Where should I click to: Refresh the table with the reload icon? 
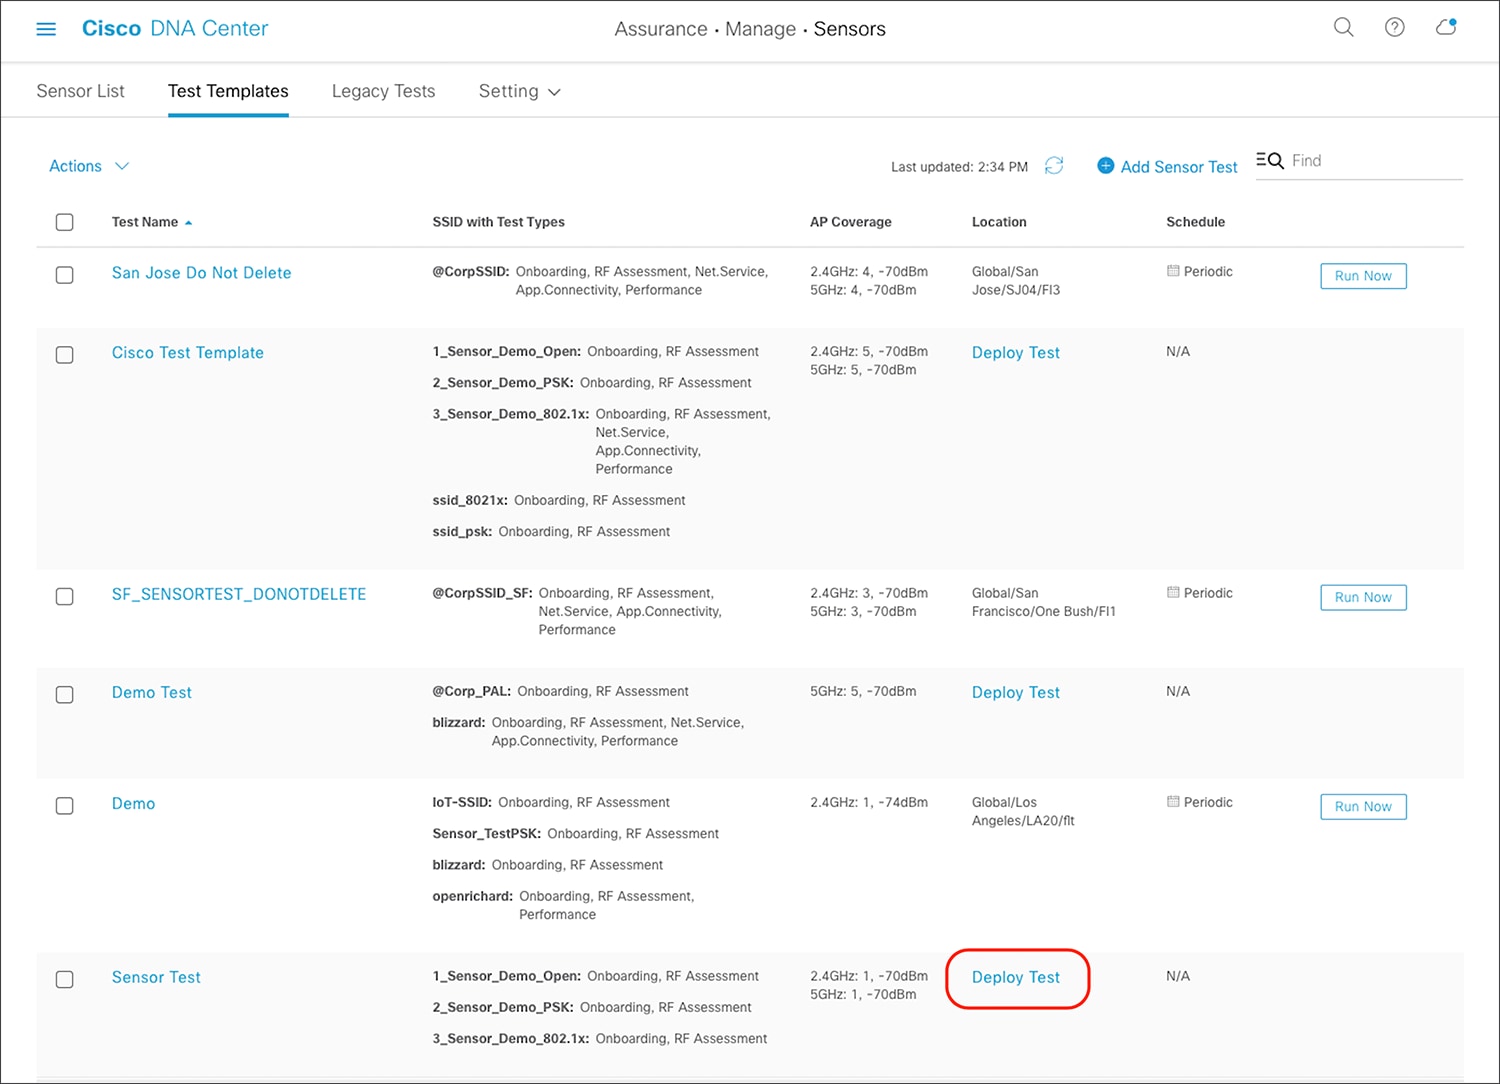1054,166
